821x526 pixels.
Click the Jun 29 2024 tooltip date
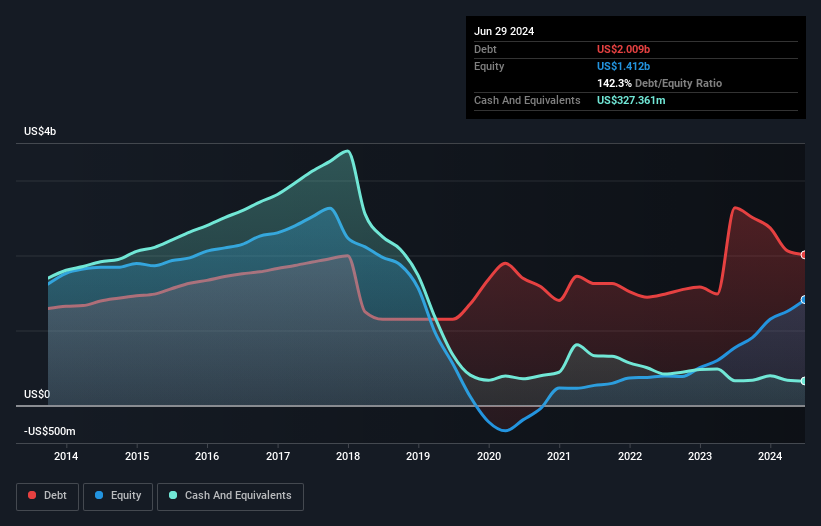[504, 31]
